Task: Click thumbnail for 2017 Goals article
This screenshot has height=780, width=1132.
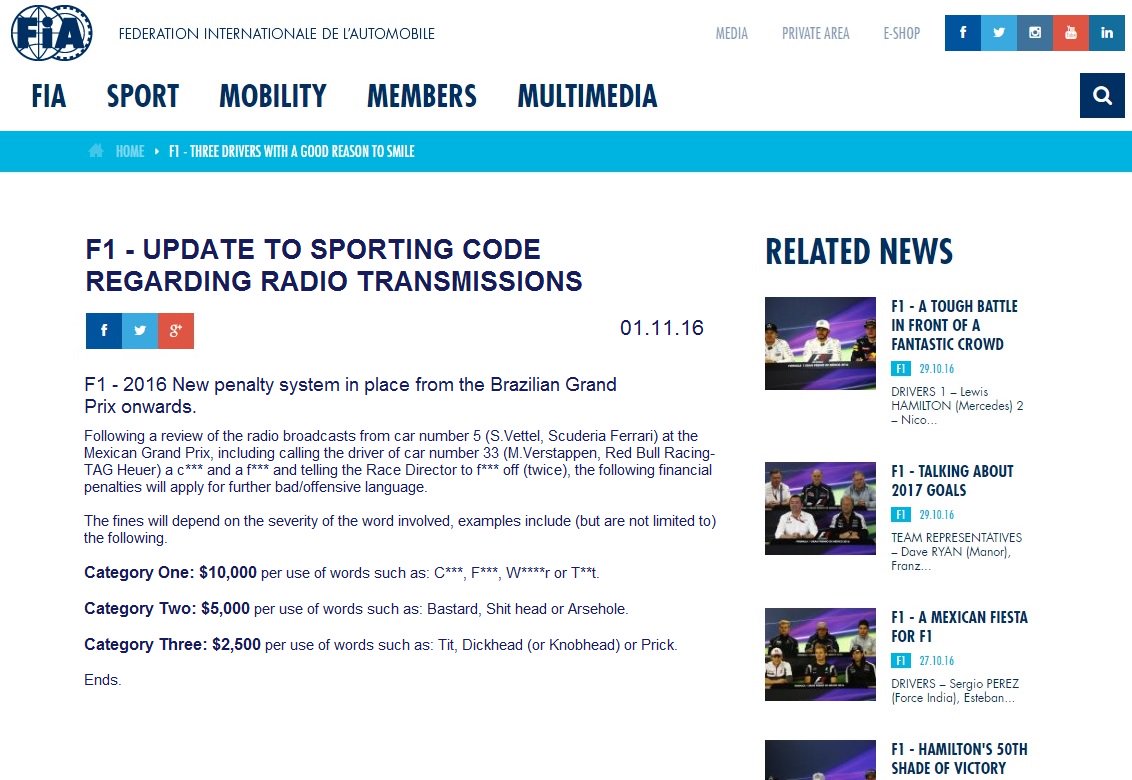Action: pos(820,508)
